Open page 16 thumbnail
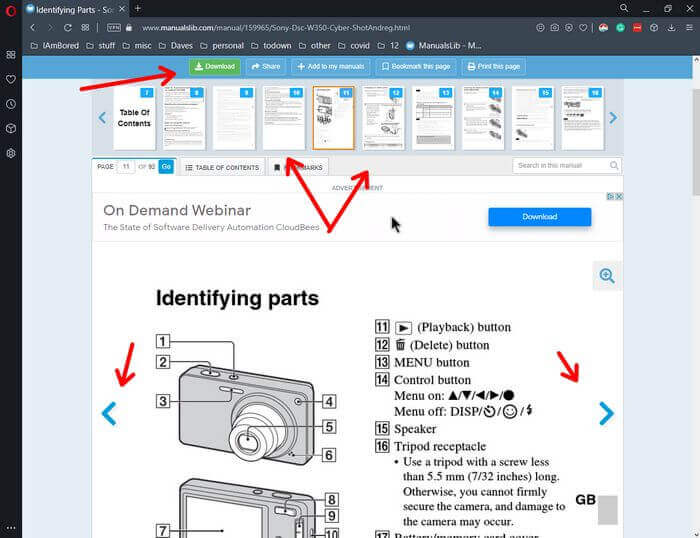The height and width of the screenshot is (538, 700). click(583, 118)
